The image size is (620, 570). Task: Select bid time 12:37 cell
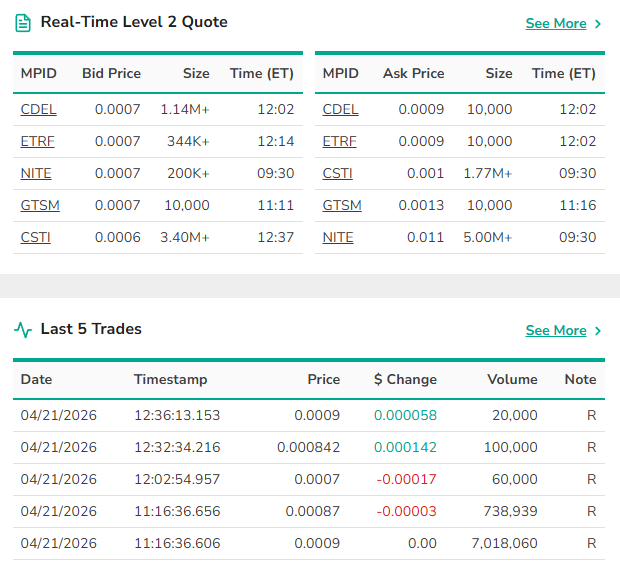click(276, 237)
